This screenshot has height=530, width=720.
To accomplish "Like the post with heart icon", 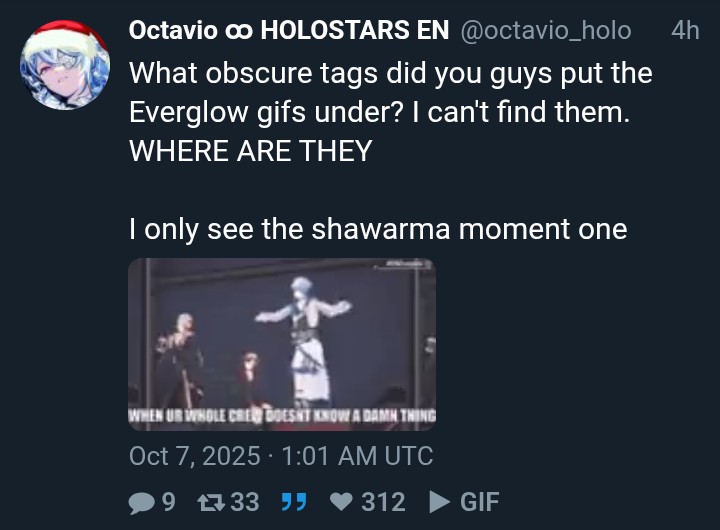I will click(341, 502).
